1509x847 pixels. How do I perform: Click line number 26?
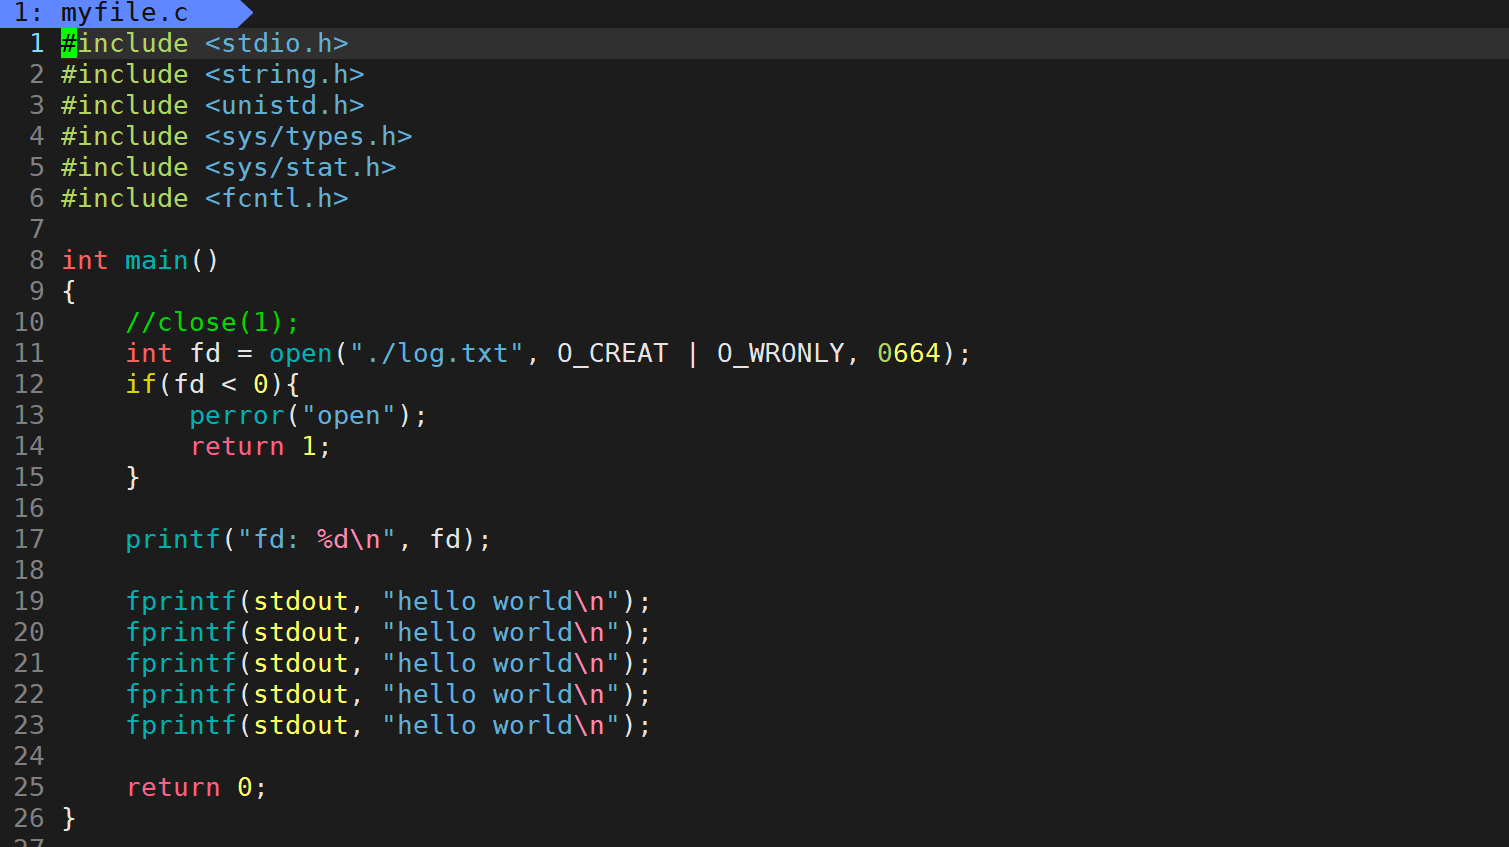(29, 818)
